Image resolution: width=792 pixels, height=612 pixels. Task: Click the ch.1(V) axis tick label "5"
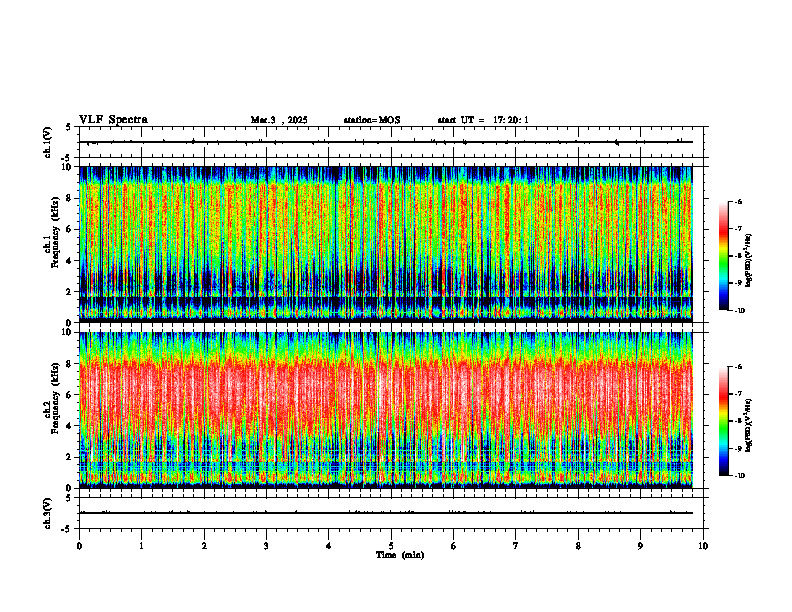coord(69,128)
